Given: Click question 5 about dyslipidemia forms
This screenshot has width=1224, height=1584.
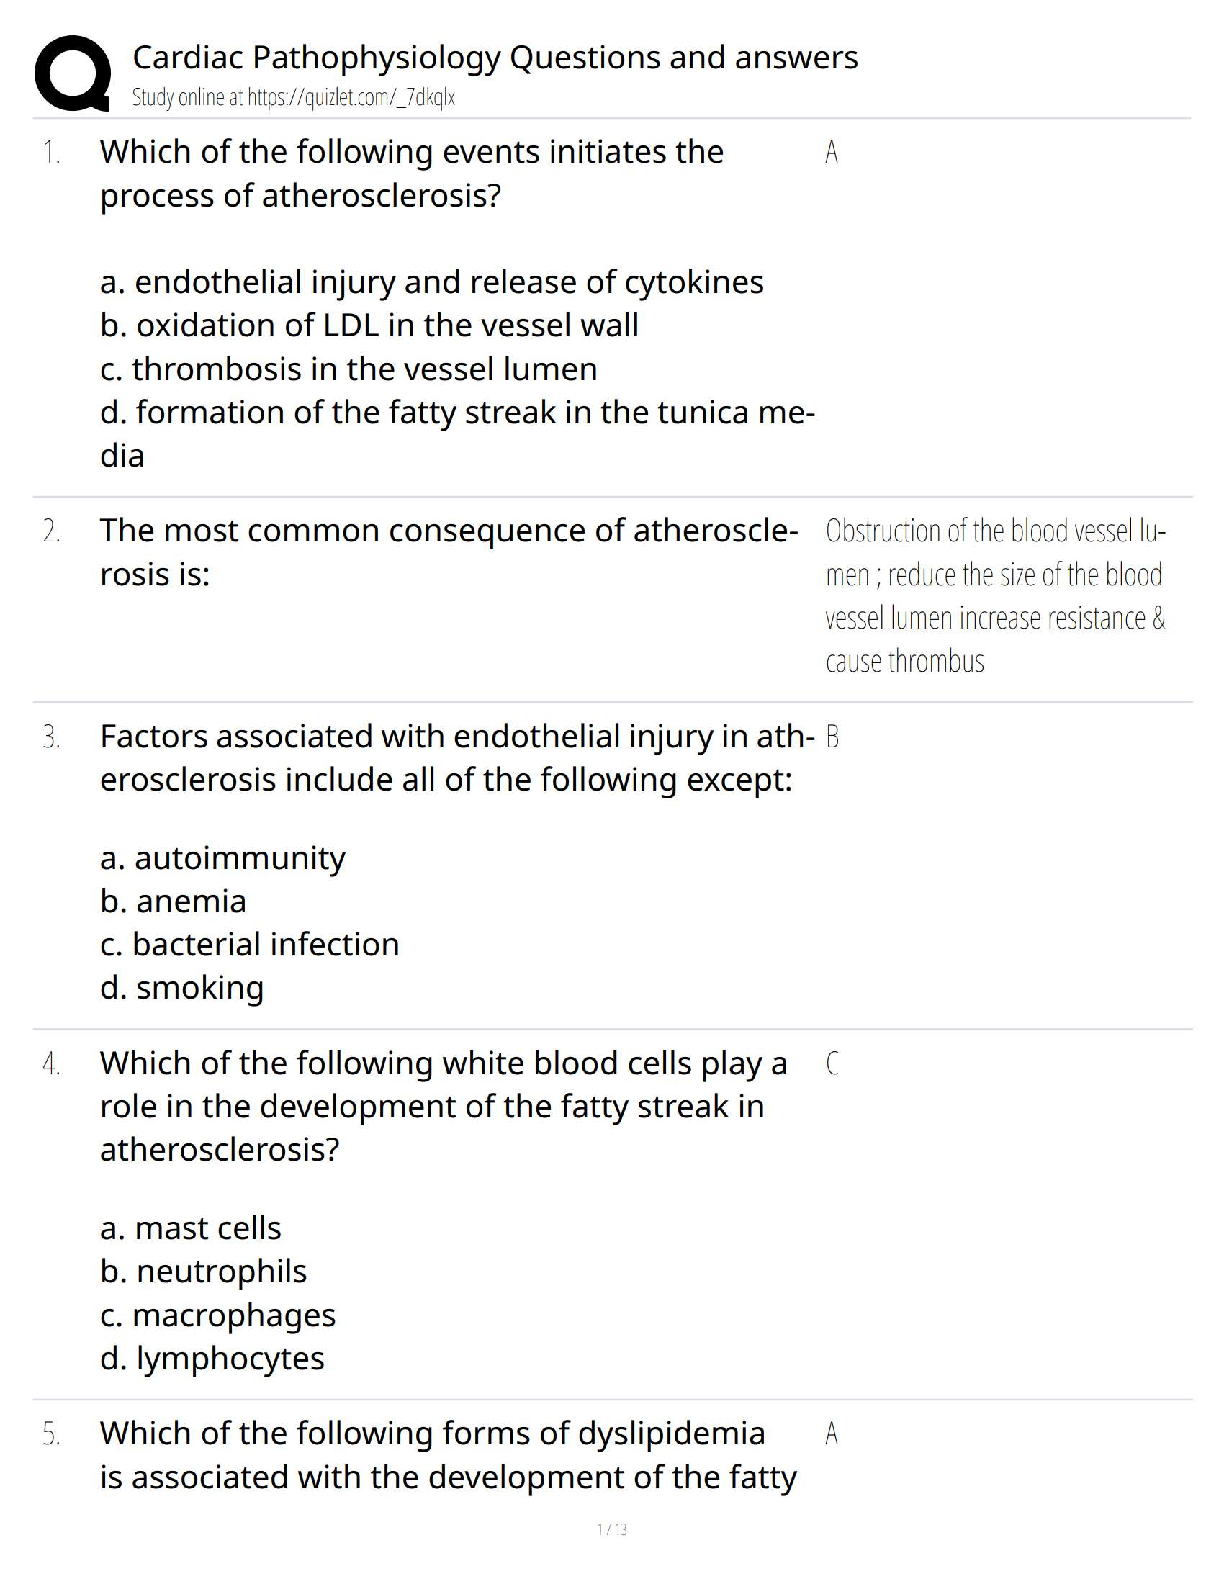Looking at the screenshot, I should [448, 1454].
